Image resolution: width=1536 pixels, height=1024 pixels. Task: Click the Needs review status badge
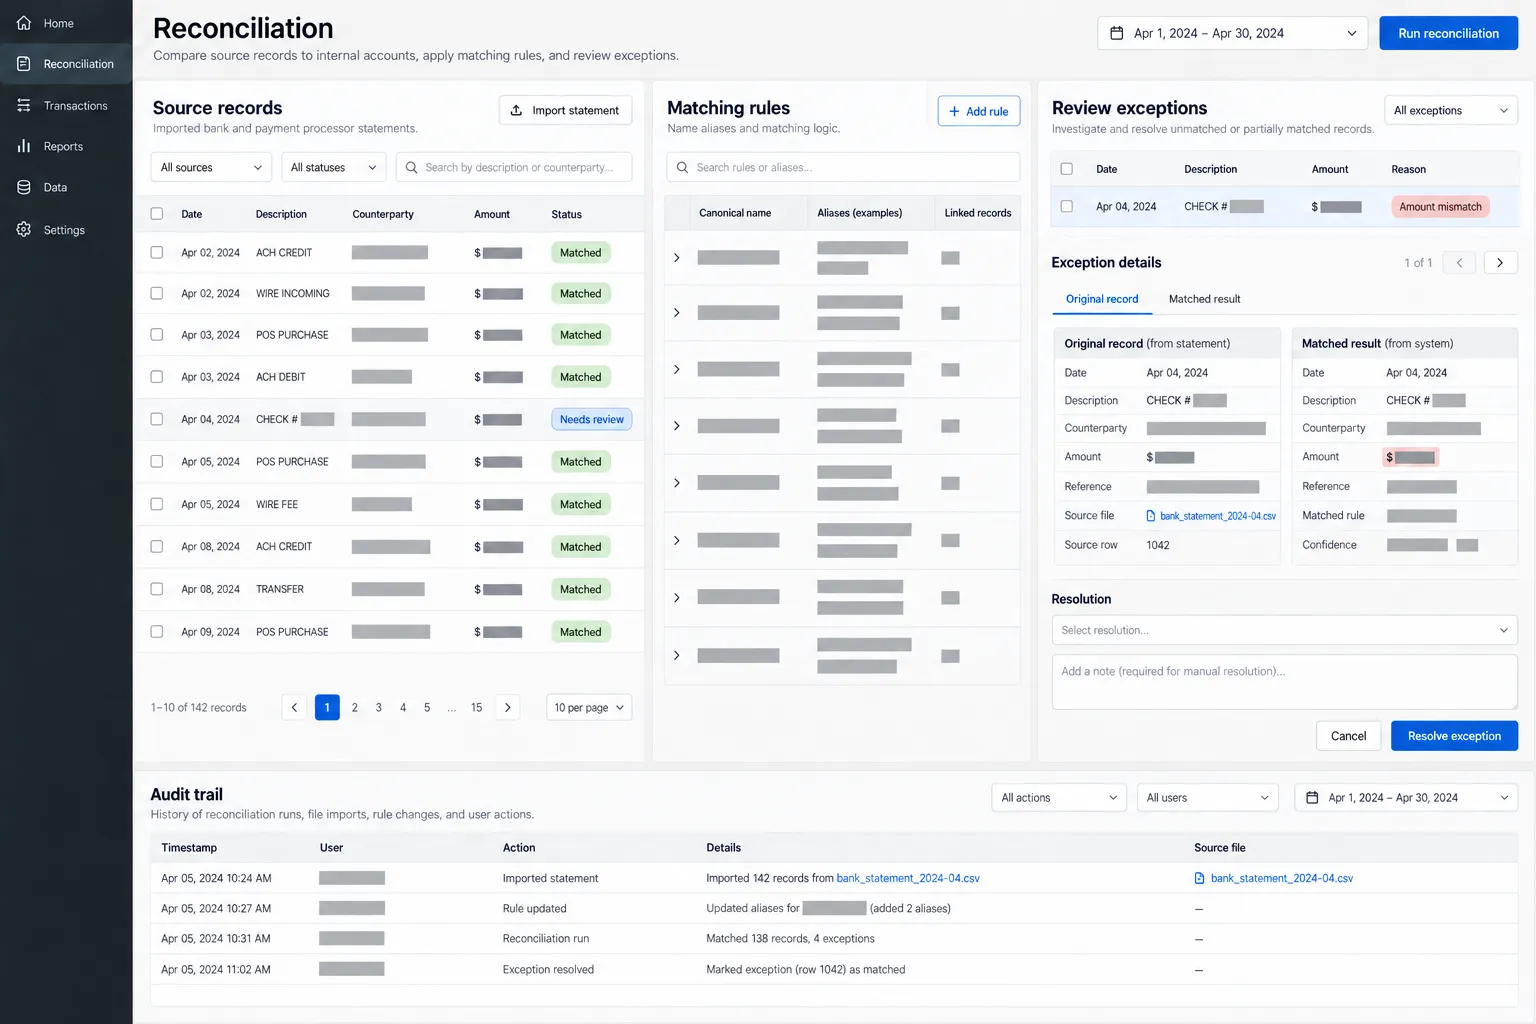(x=591, y=419)
